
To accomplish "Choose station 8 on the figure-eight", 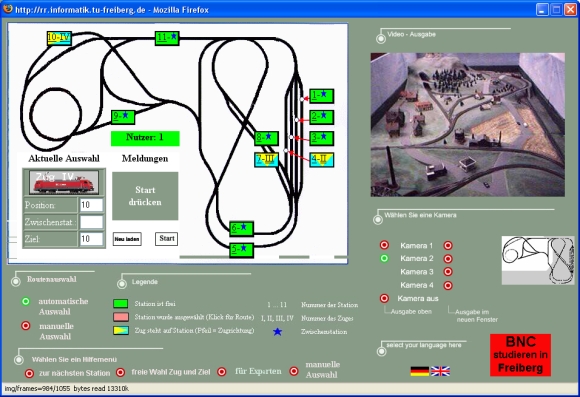I will 266,138.
